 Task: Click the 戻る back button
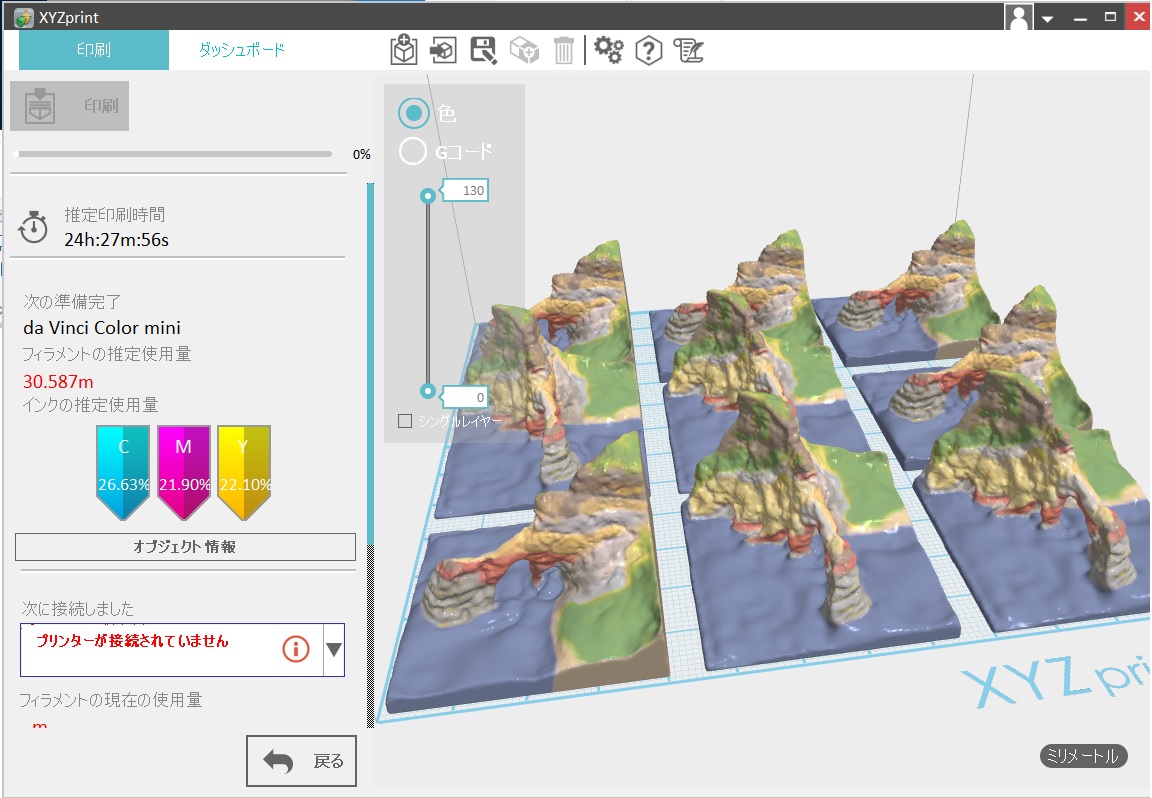(301, 761)
